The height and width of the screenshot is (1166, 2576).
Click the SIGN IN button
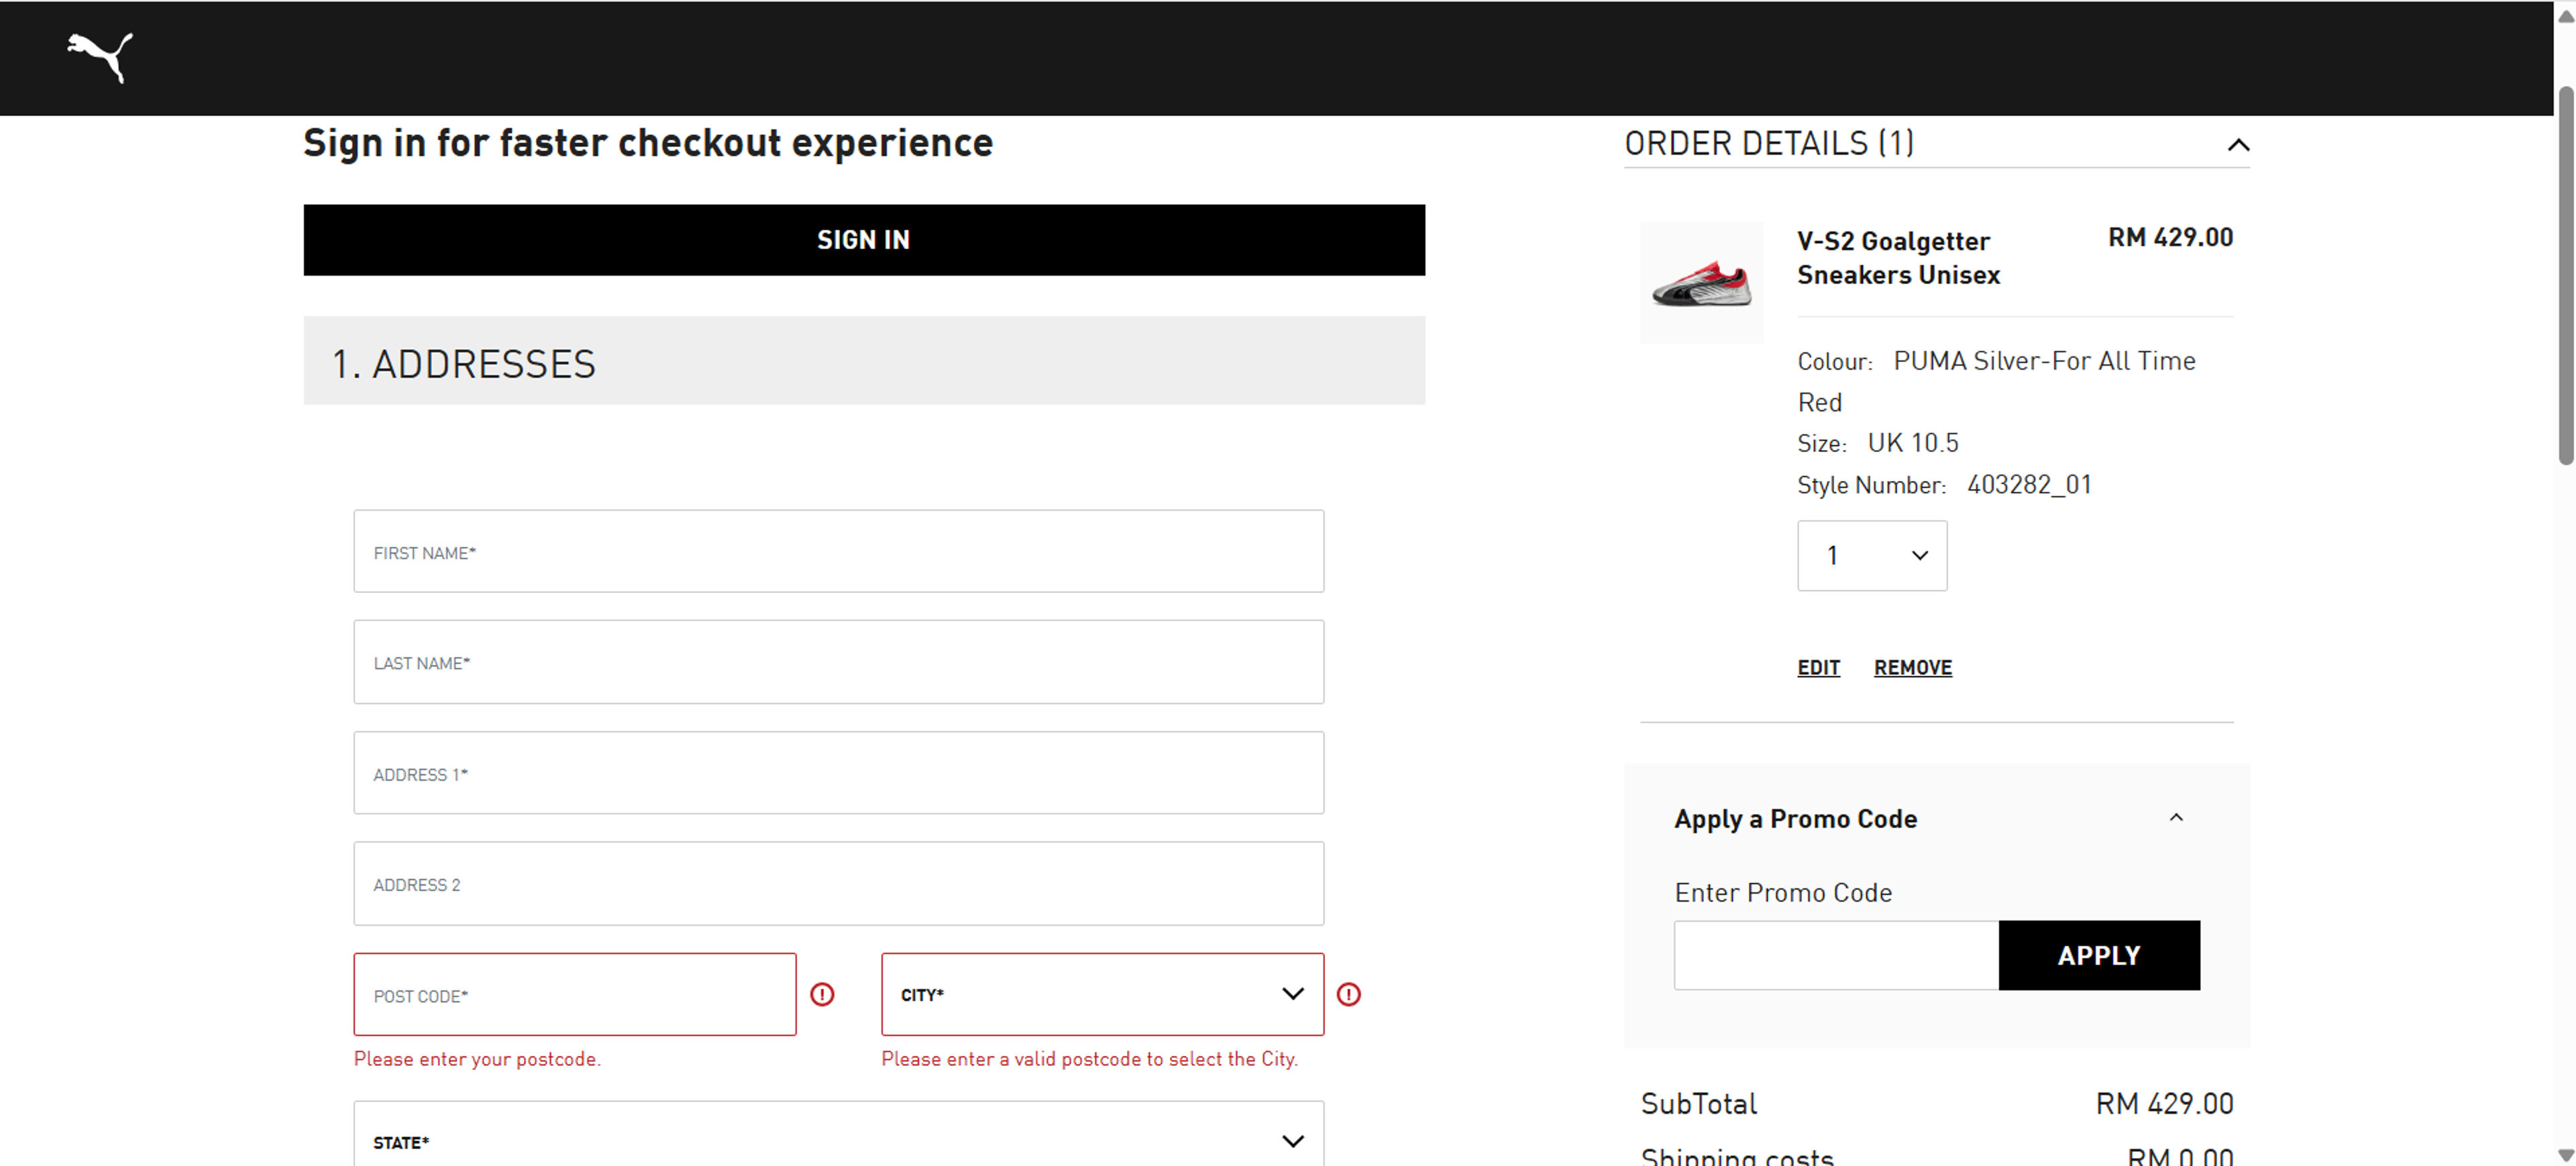864,240
